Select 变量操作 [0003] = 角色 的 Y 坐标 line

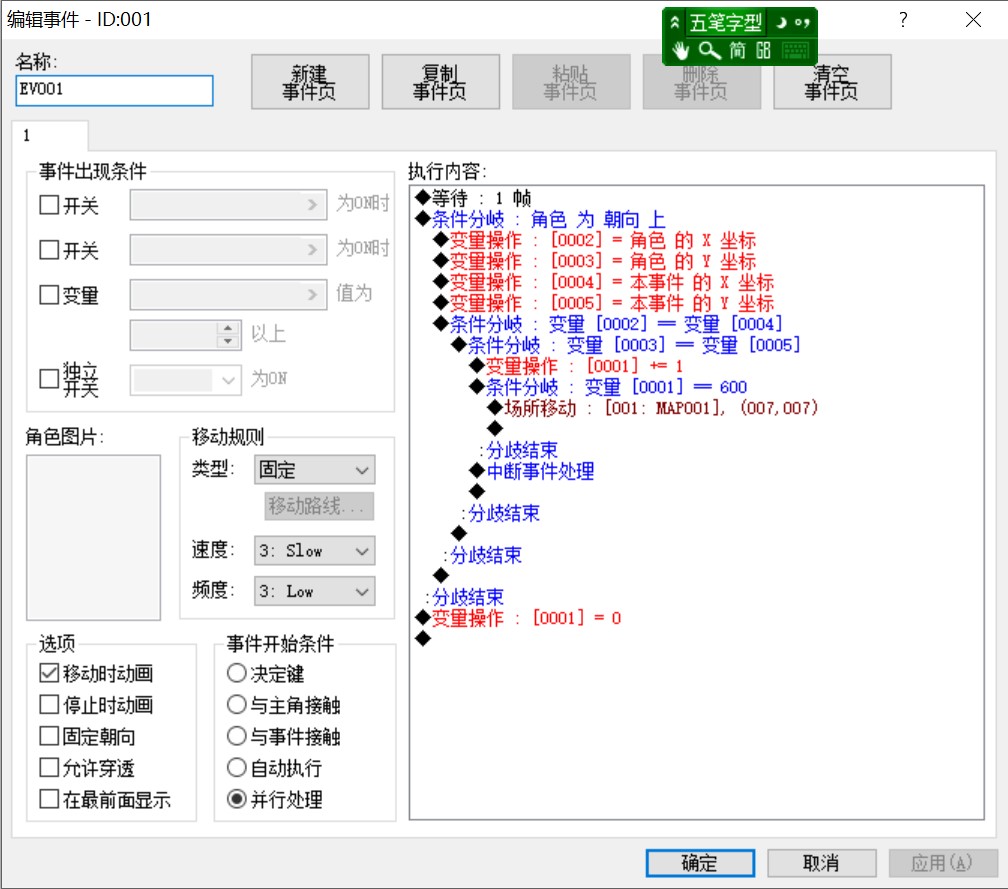(x=595, y=261)
